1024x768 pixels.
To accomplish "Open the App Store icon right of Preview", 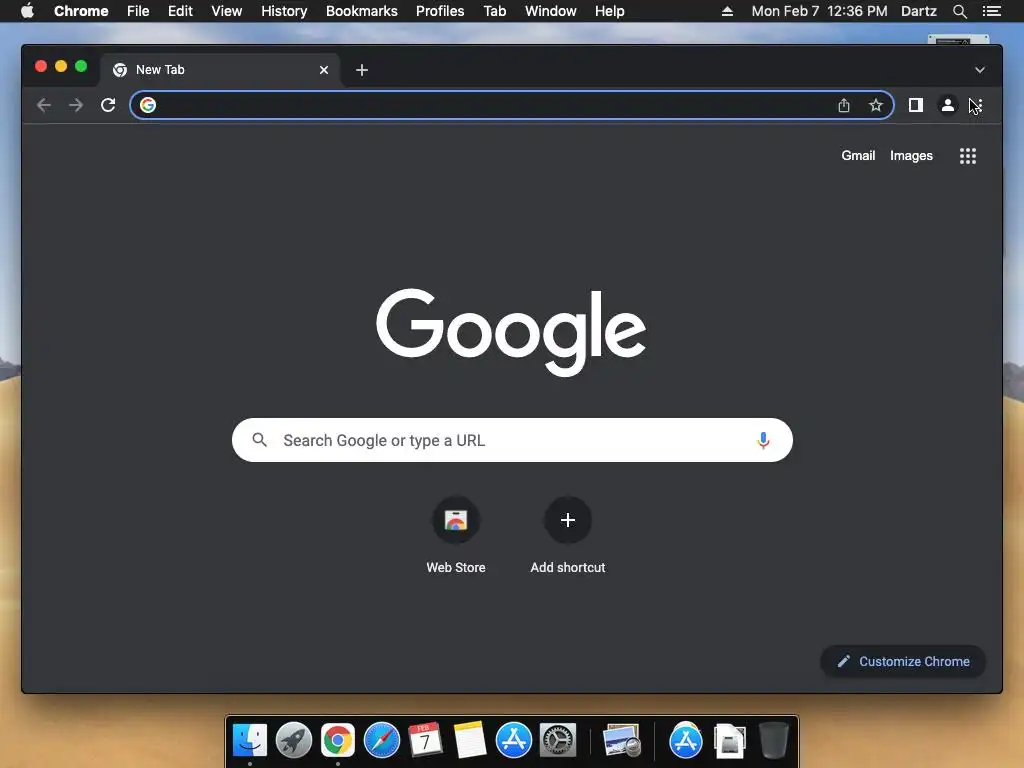I will [686, 741].
